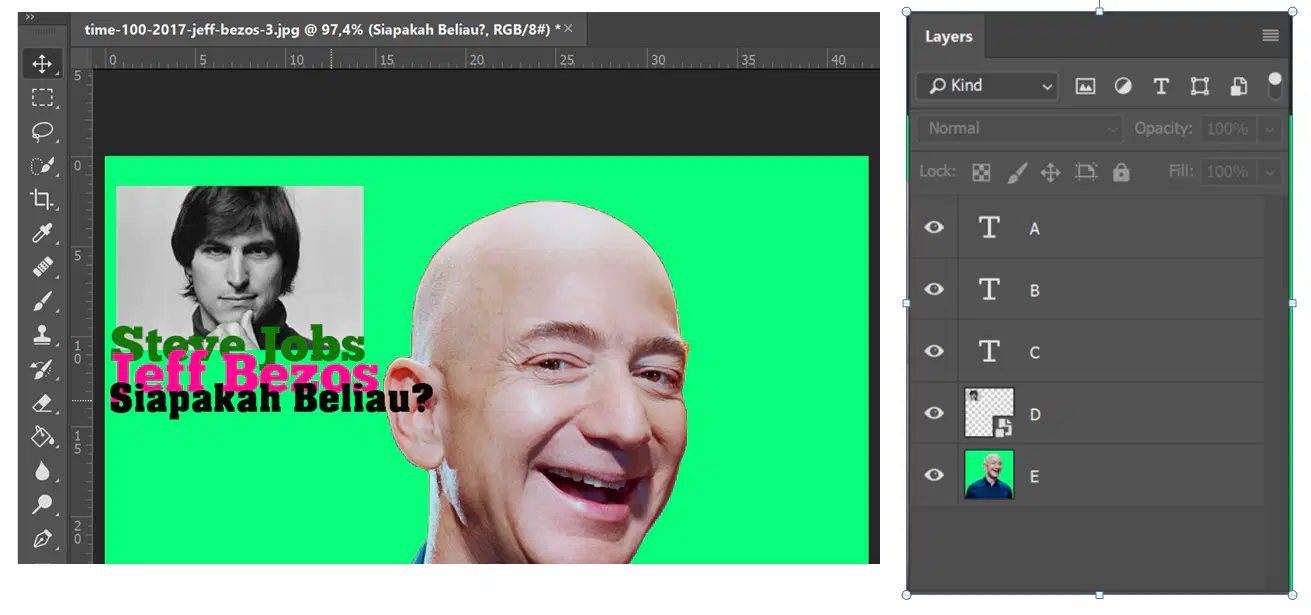Image resolution: width=1311 pixels, height=615 pixels.
Task: Filter layers by type layers icon
Action: pos(1161,86)
